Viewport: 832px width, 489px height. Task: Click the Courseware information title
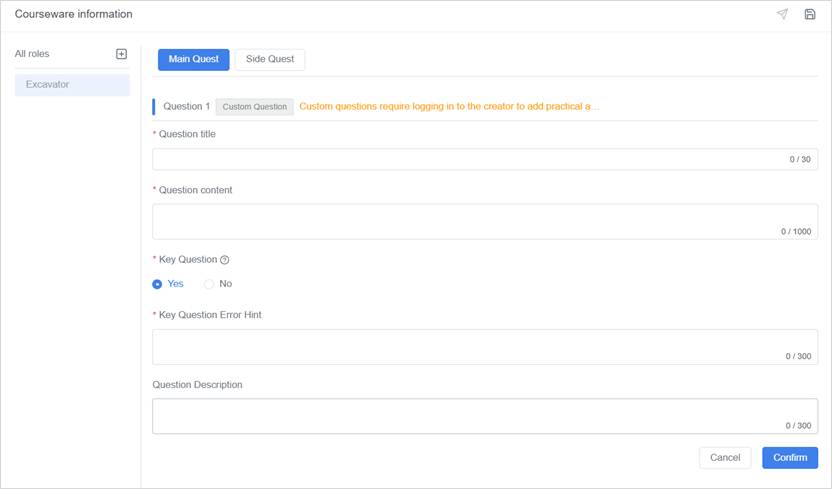[73, 14]
